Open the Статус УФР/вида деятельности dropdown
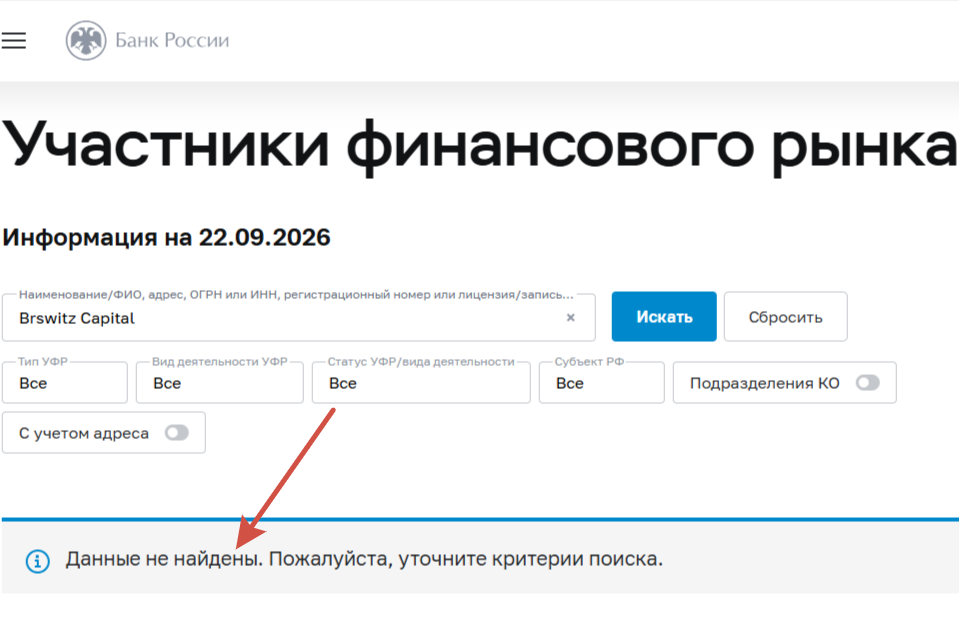Viewport: 959px width, 619px height. tap(421, 383)
